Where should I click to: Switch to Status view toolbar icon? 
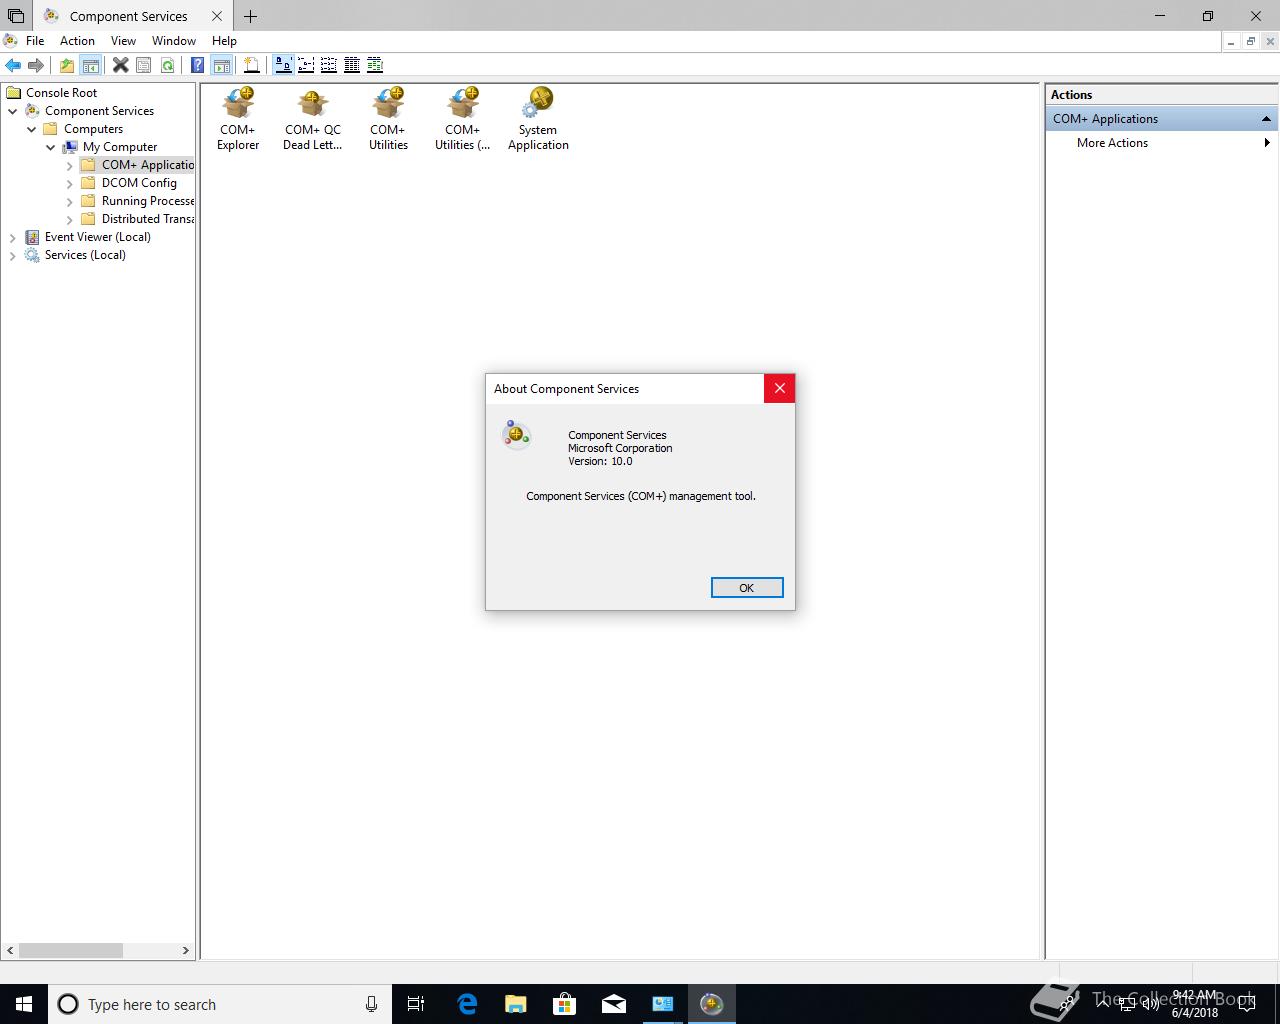375,65
